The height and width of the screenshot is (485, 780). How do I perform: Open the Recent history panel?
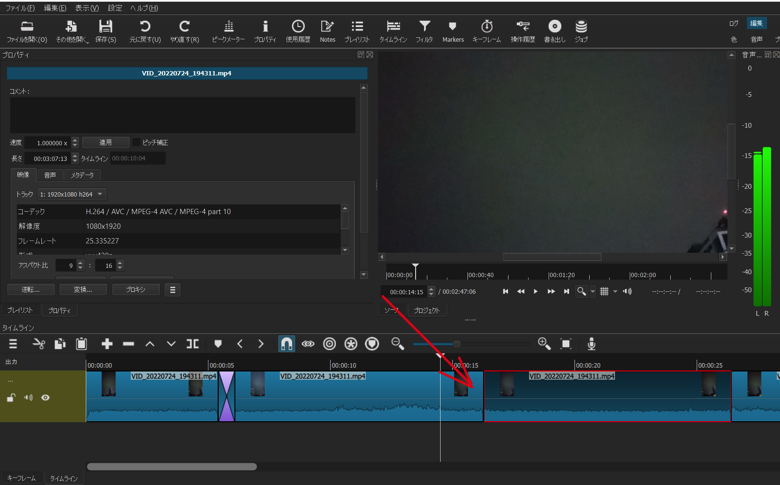[x=298, y=31]
